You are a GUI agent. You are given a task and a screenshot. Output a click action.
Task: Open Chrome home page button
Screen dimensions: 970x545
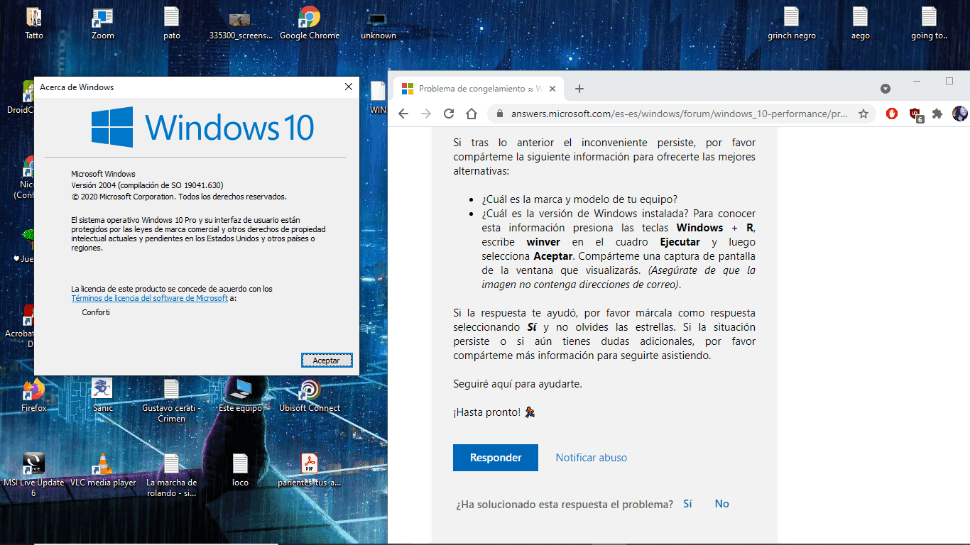click(x=471, y=114)
